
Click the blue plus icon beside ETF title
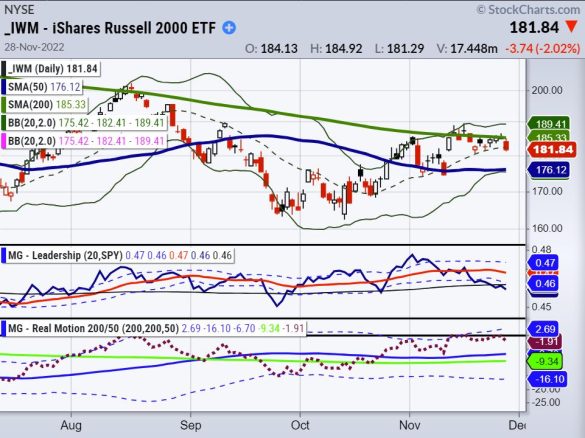point(229,28)
